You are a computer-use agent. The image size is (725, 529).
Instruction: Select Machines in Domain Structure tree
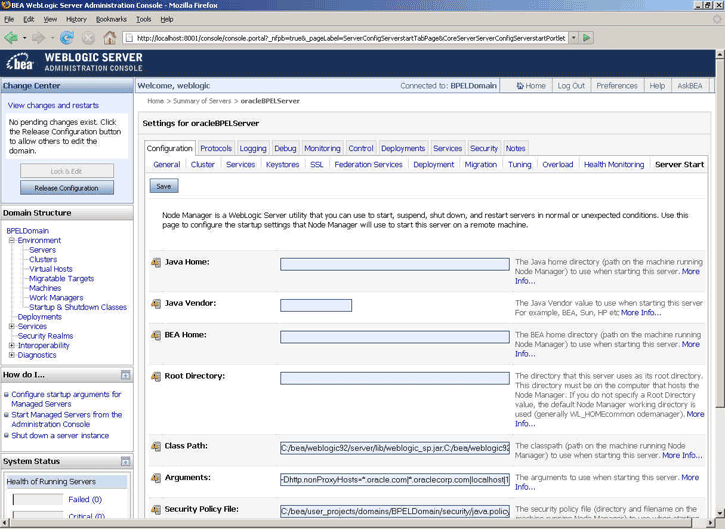[45, 288]
